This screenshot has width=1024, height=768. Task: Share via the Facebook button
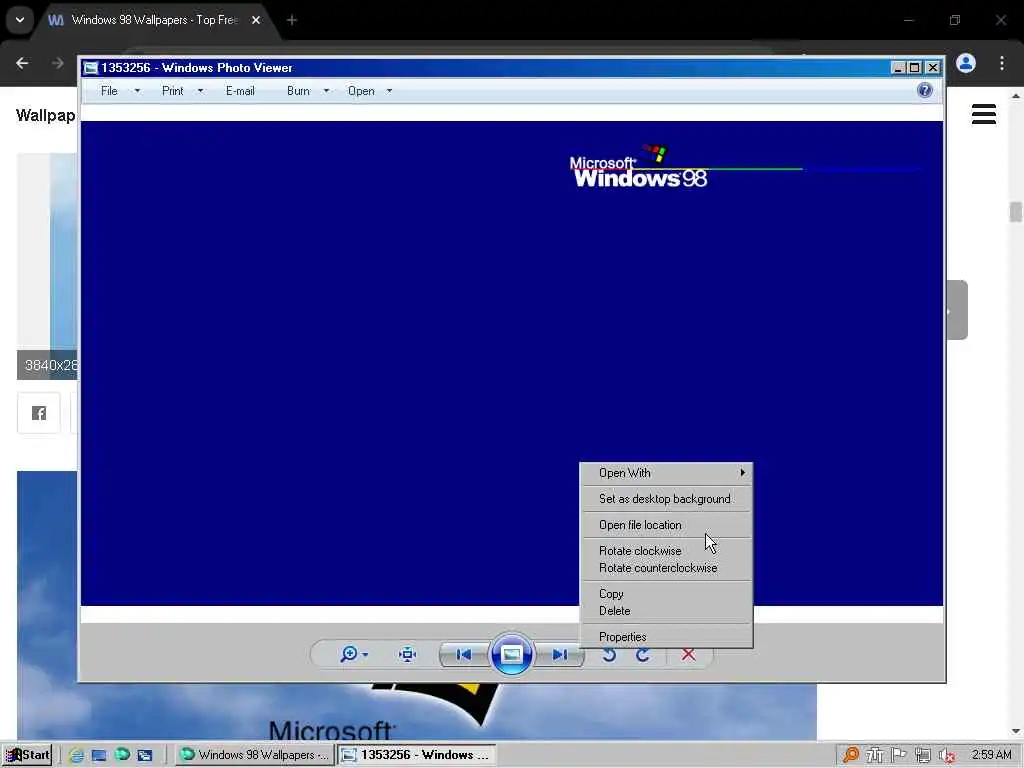click(x=39, y=413)
